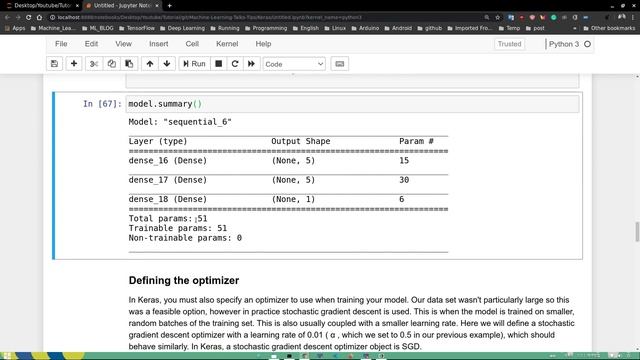This screenshot has width=640, height=360.
Task: Open the Apps bookmarks shortcut
Action: (15, 28)
